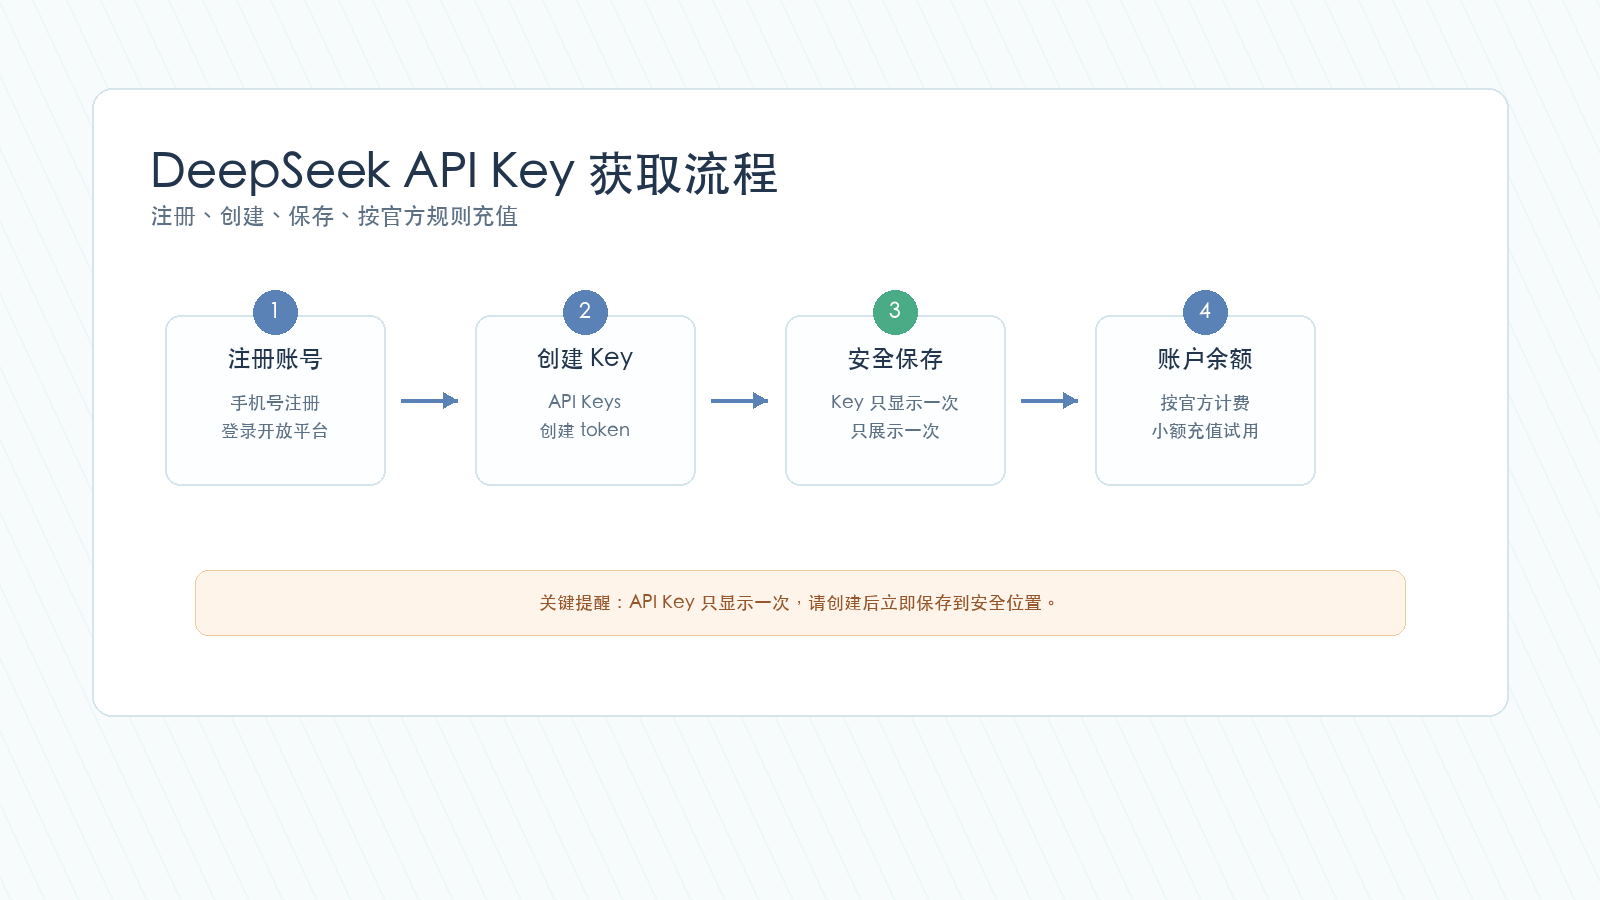This screenshot has width=1600, height=900.
Task: Click the "Key 只显示一次" line in step 3
Action: pyautogui.click(x=895, y=402)
